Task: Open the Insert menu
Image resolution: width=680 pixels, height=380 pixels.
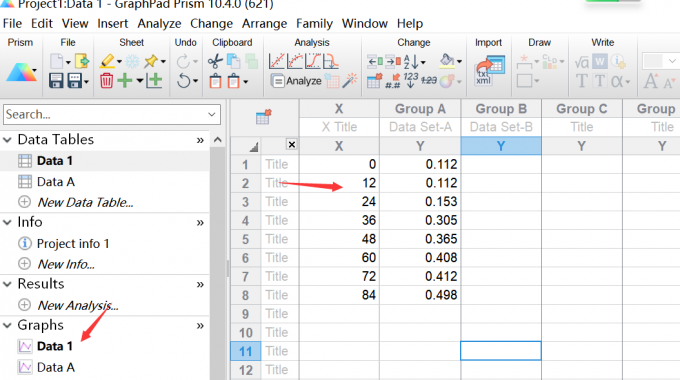Action: click(x=113, y=23)
